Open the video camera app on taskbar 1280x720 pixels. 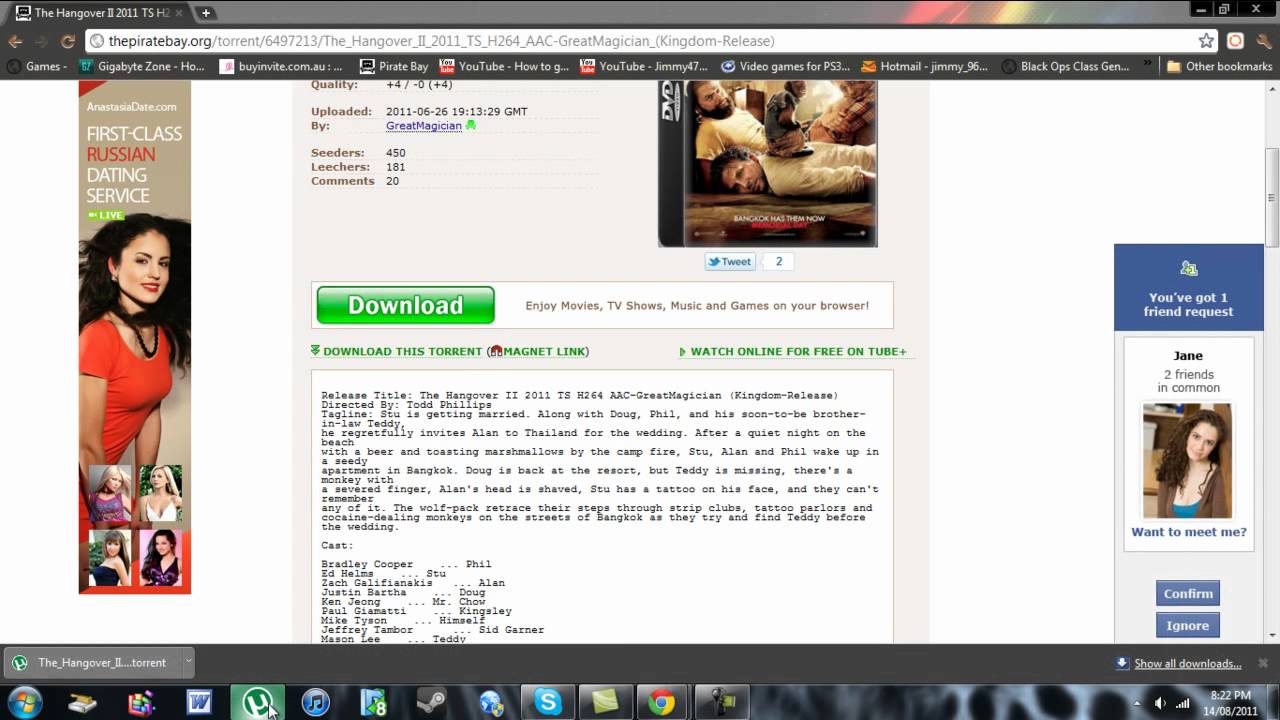pyautogui.click(x=721, y=703)
